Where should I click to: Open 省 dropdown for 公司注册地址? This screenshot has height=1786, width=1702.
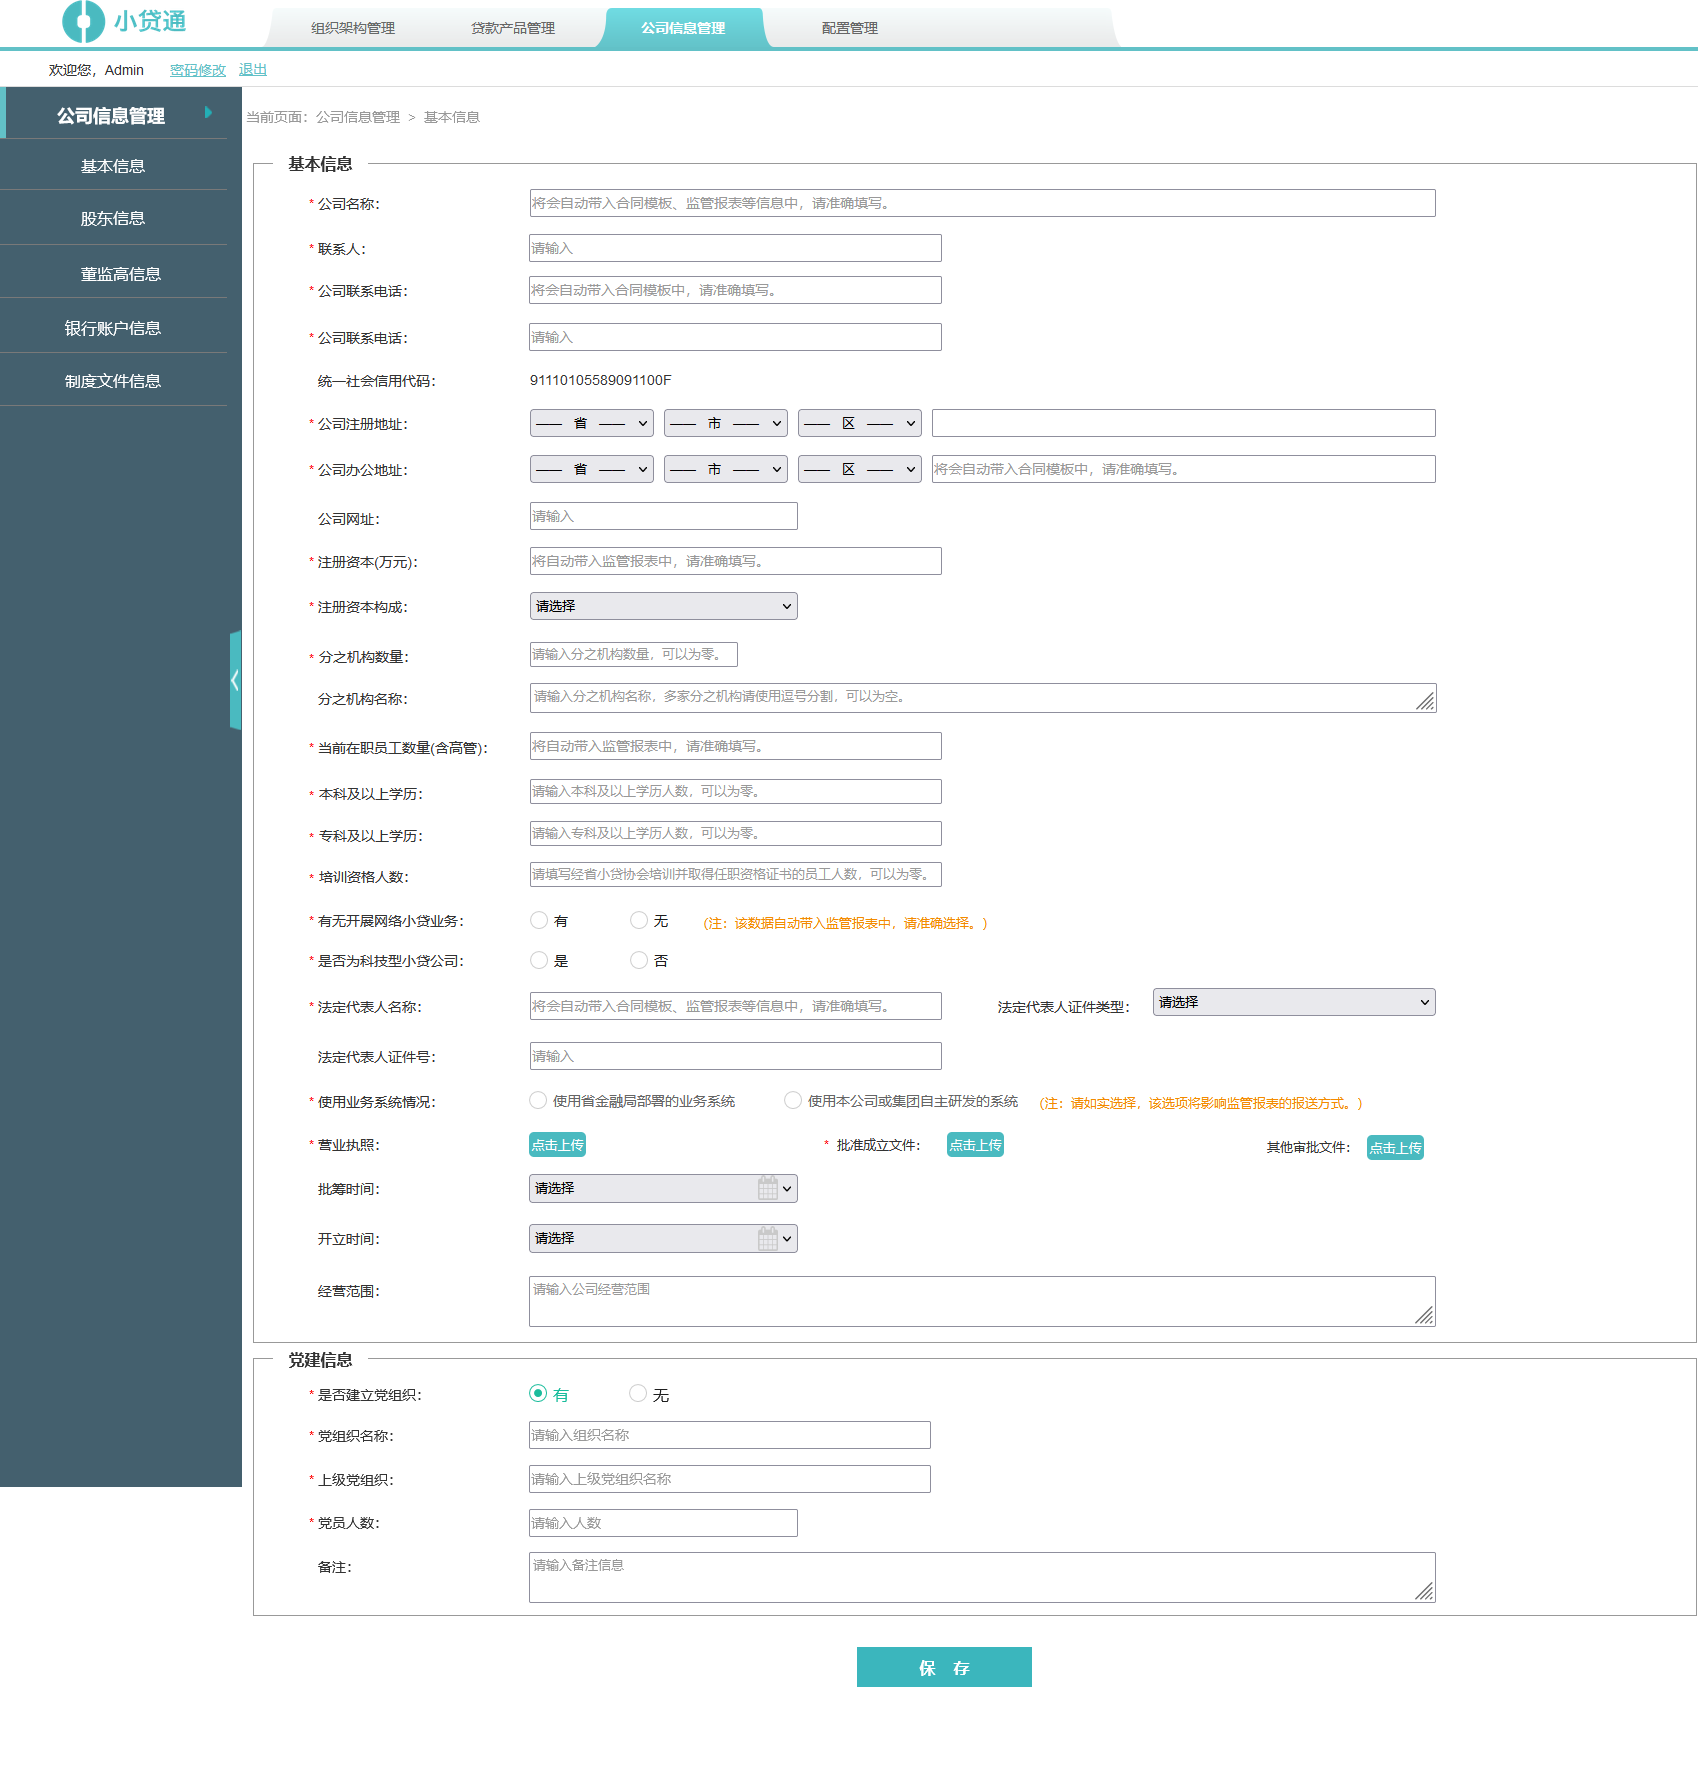click(x=592, y=423)
